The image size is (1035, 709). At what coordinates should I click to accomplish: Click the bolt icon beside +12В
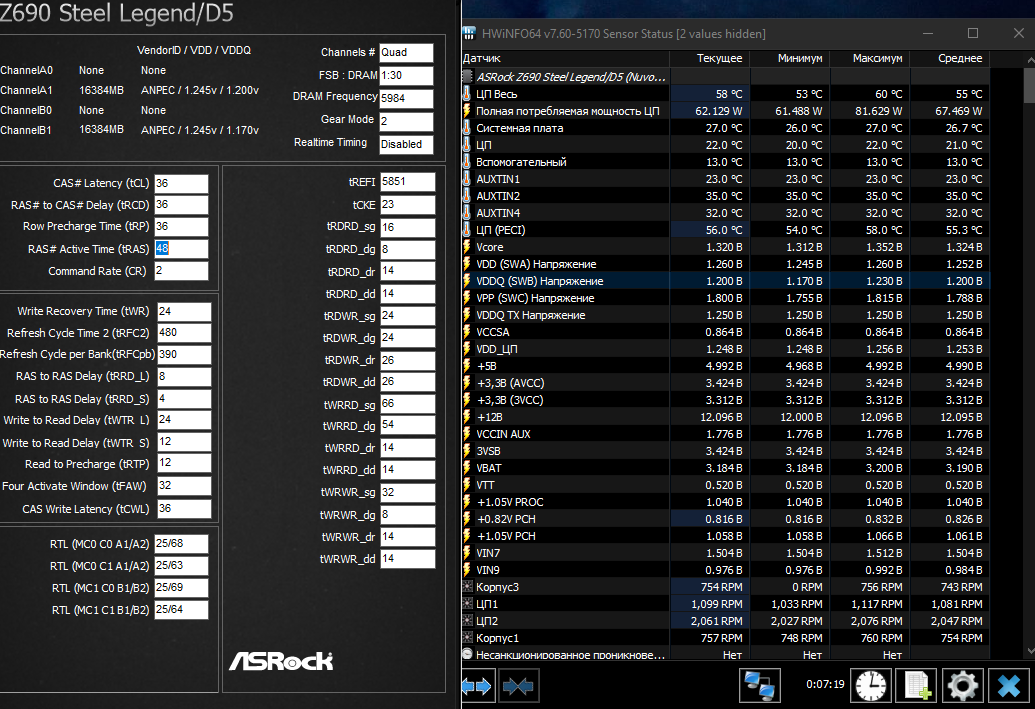467,417
